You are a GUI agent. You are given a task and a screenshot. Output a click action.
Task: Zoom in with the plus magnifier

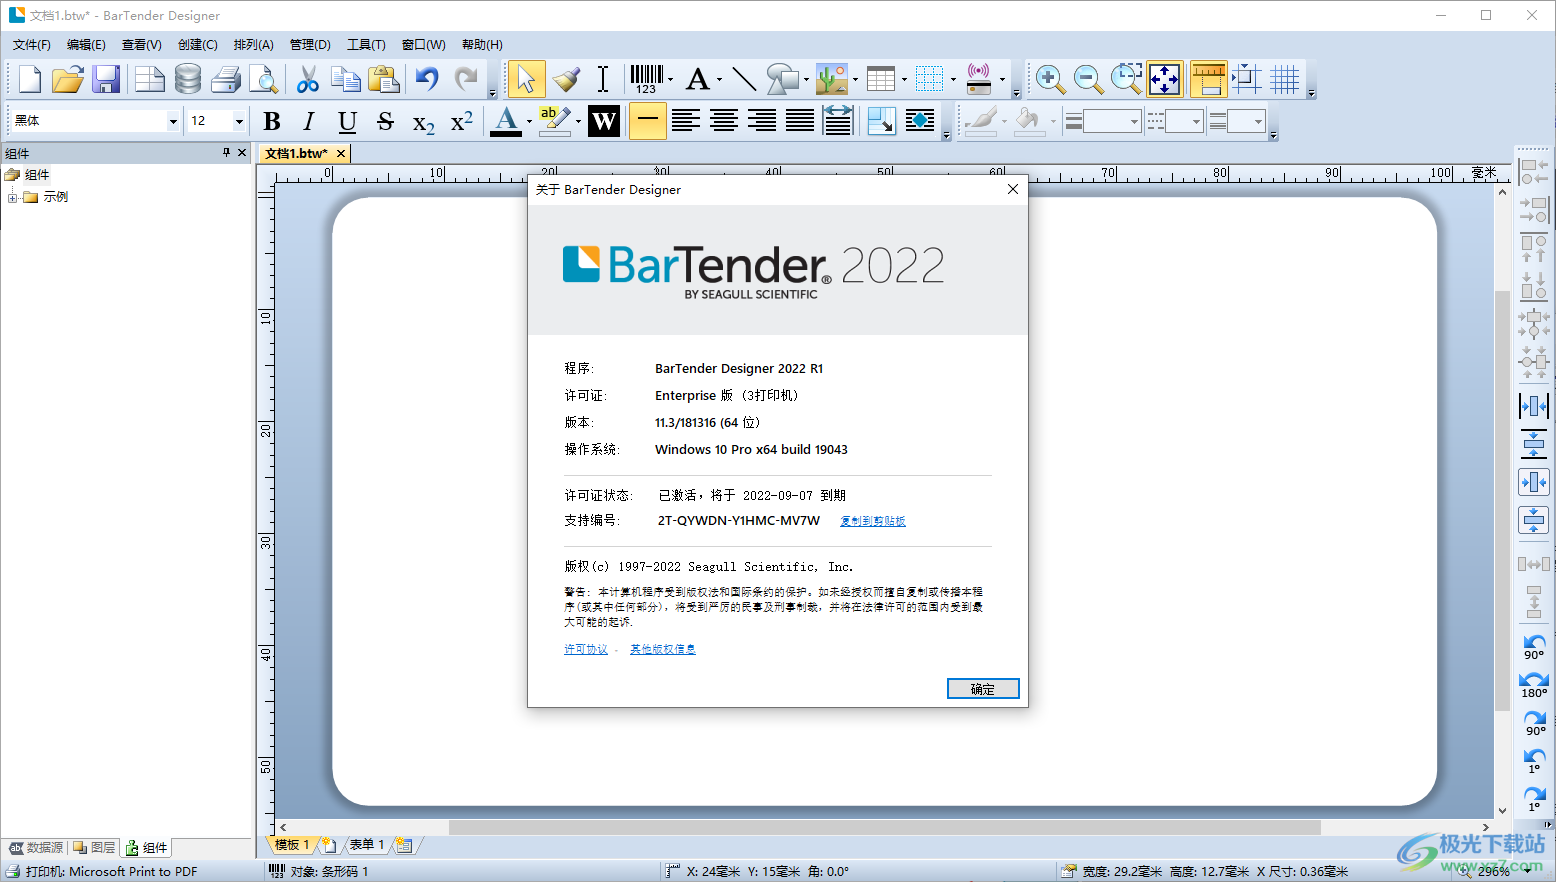1050,79
